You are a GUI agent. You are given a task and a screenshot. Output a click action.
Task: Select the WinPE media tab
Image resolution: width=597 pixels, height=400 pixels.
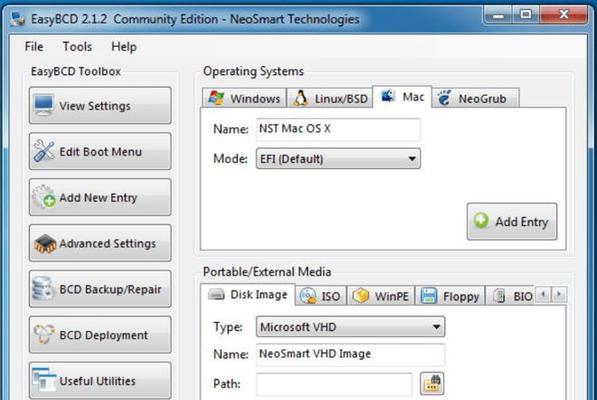pyautogui.click(x=381, y=296)
